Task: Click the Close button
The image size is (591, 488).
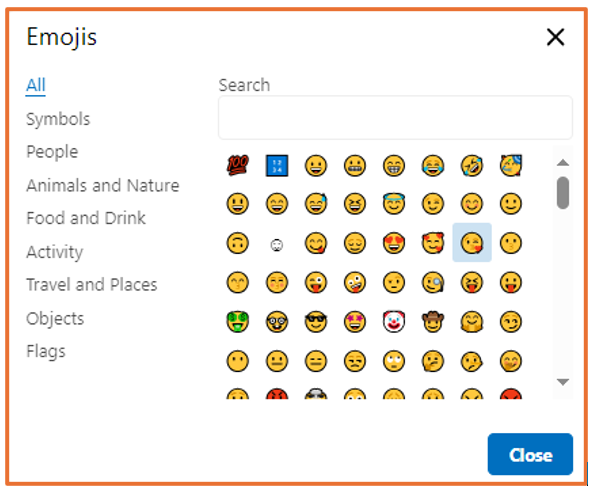Action: tap(530, 454)
